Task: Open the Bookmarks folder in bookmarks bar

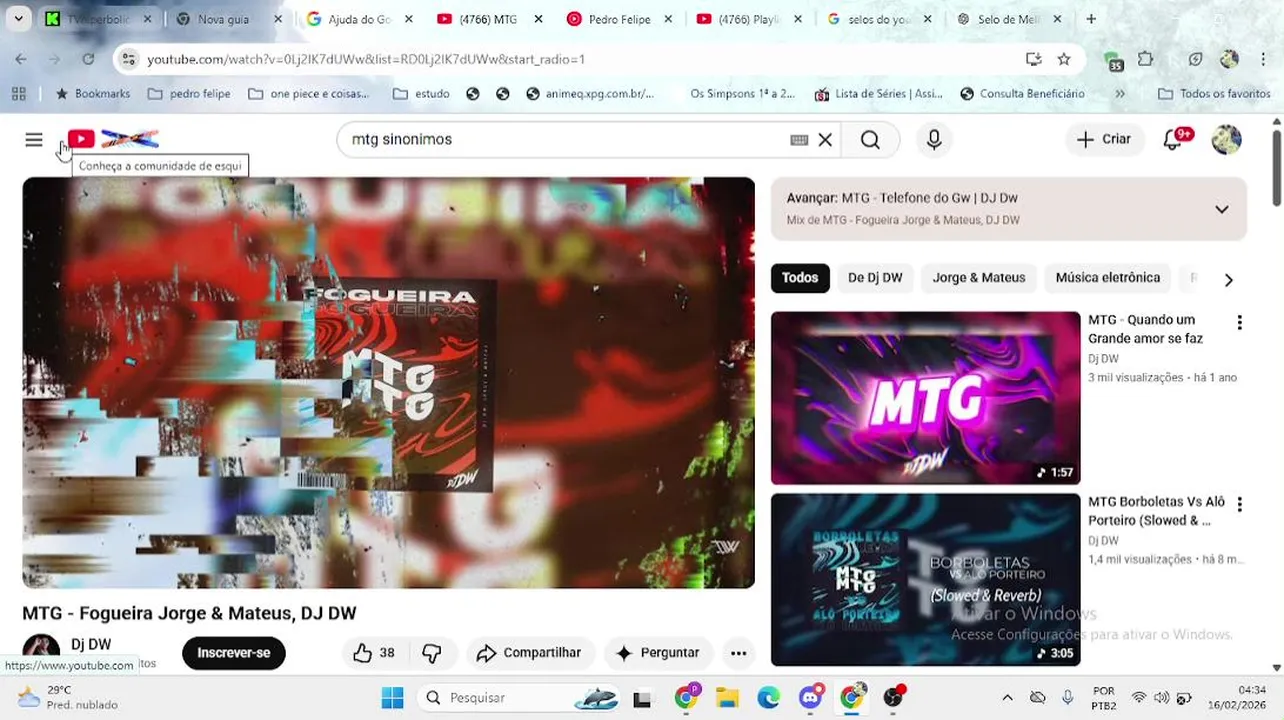Action: (x=92, y=94)
